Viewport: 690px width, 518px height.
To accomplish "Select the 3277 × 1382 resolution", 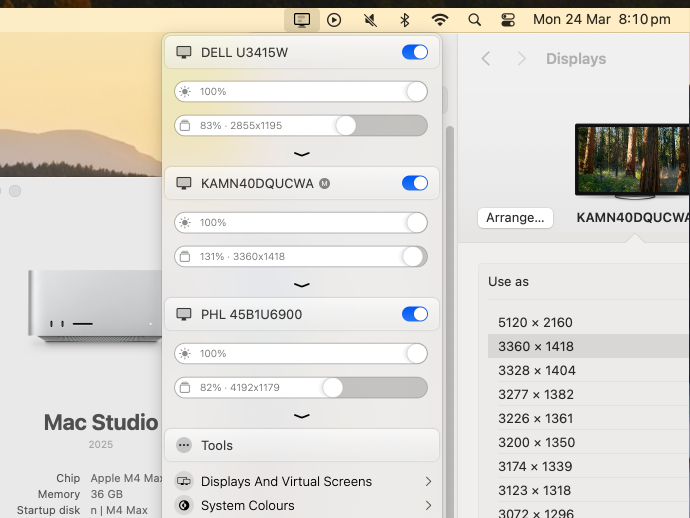I will point(589,394).
